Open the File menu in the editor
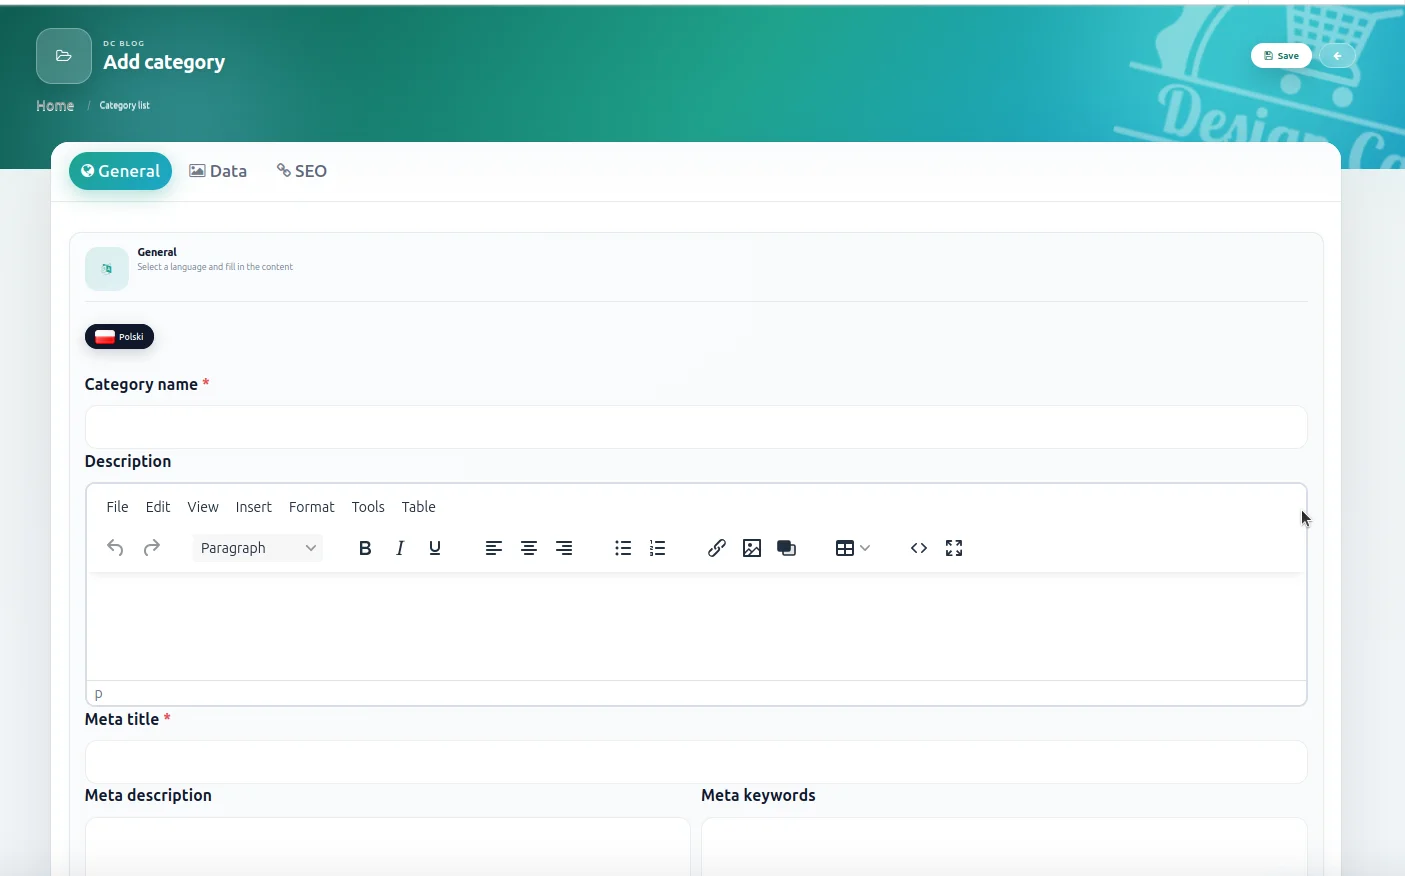Screen dimensions: 1405x876 (117, 507)
